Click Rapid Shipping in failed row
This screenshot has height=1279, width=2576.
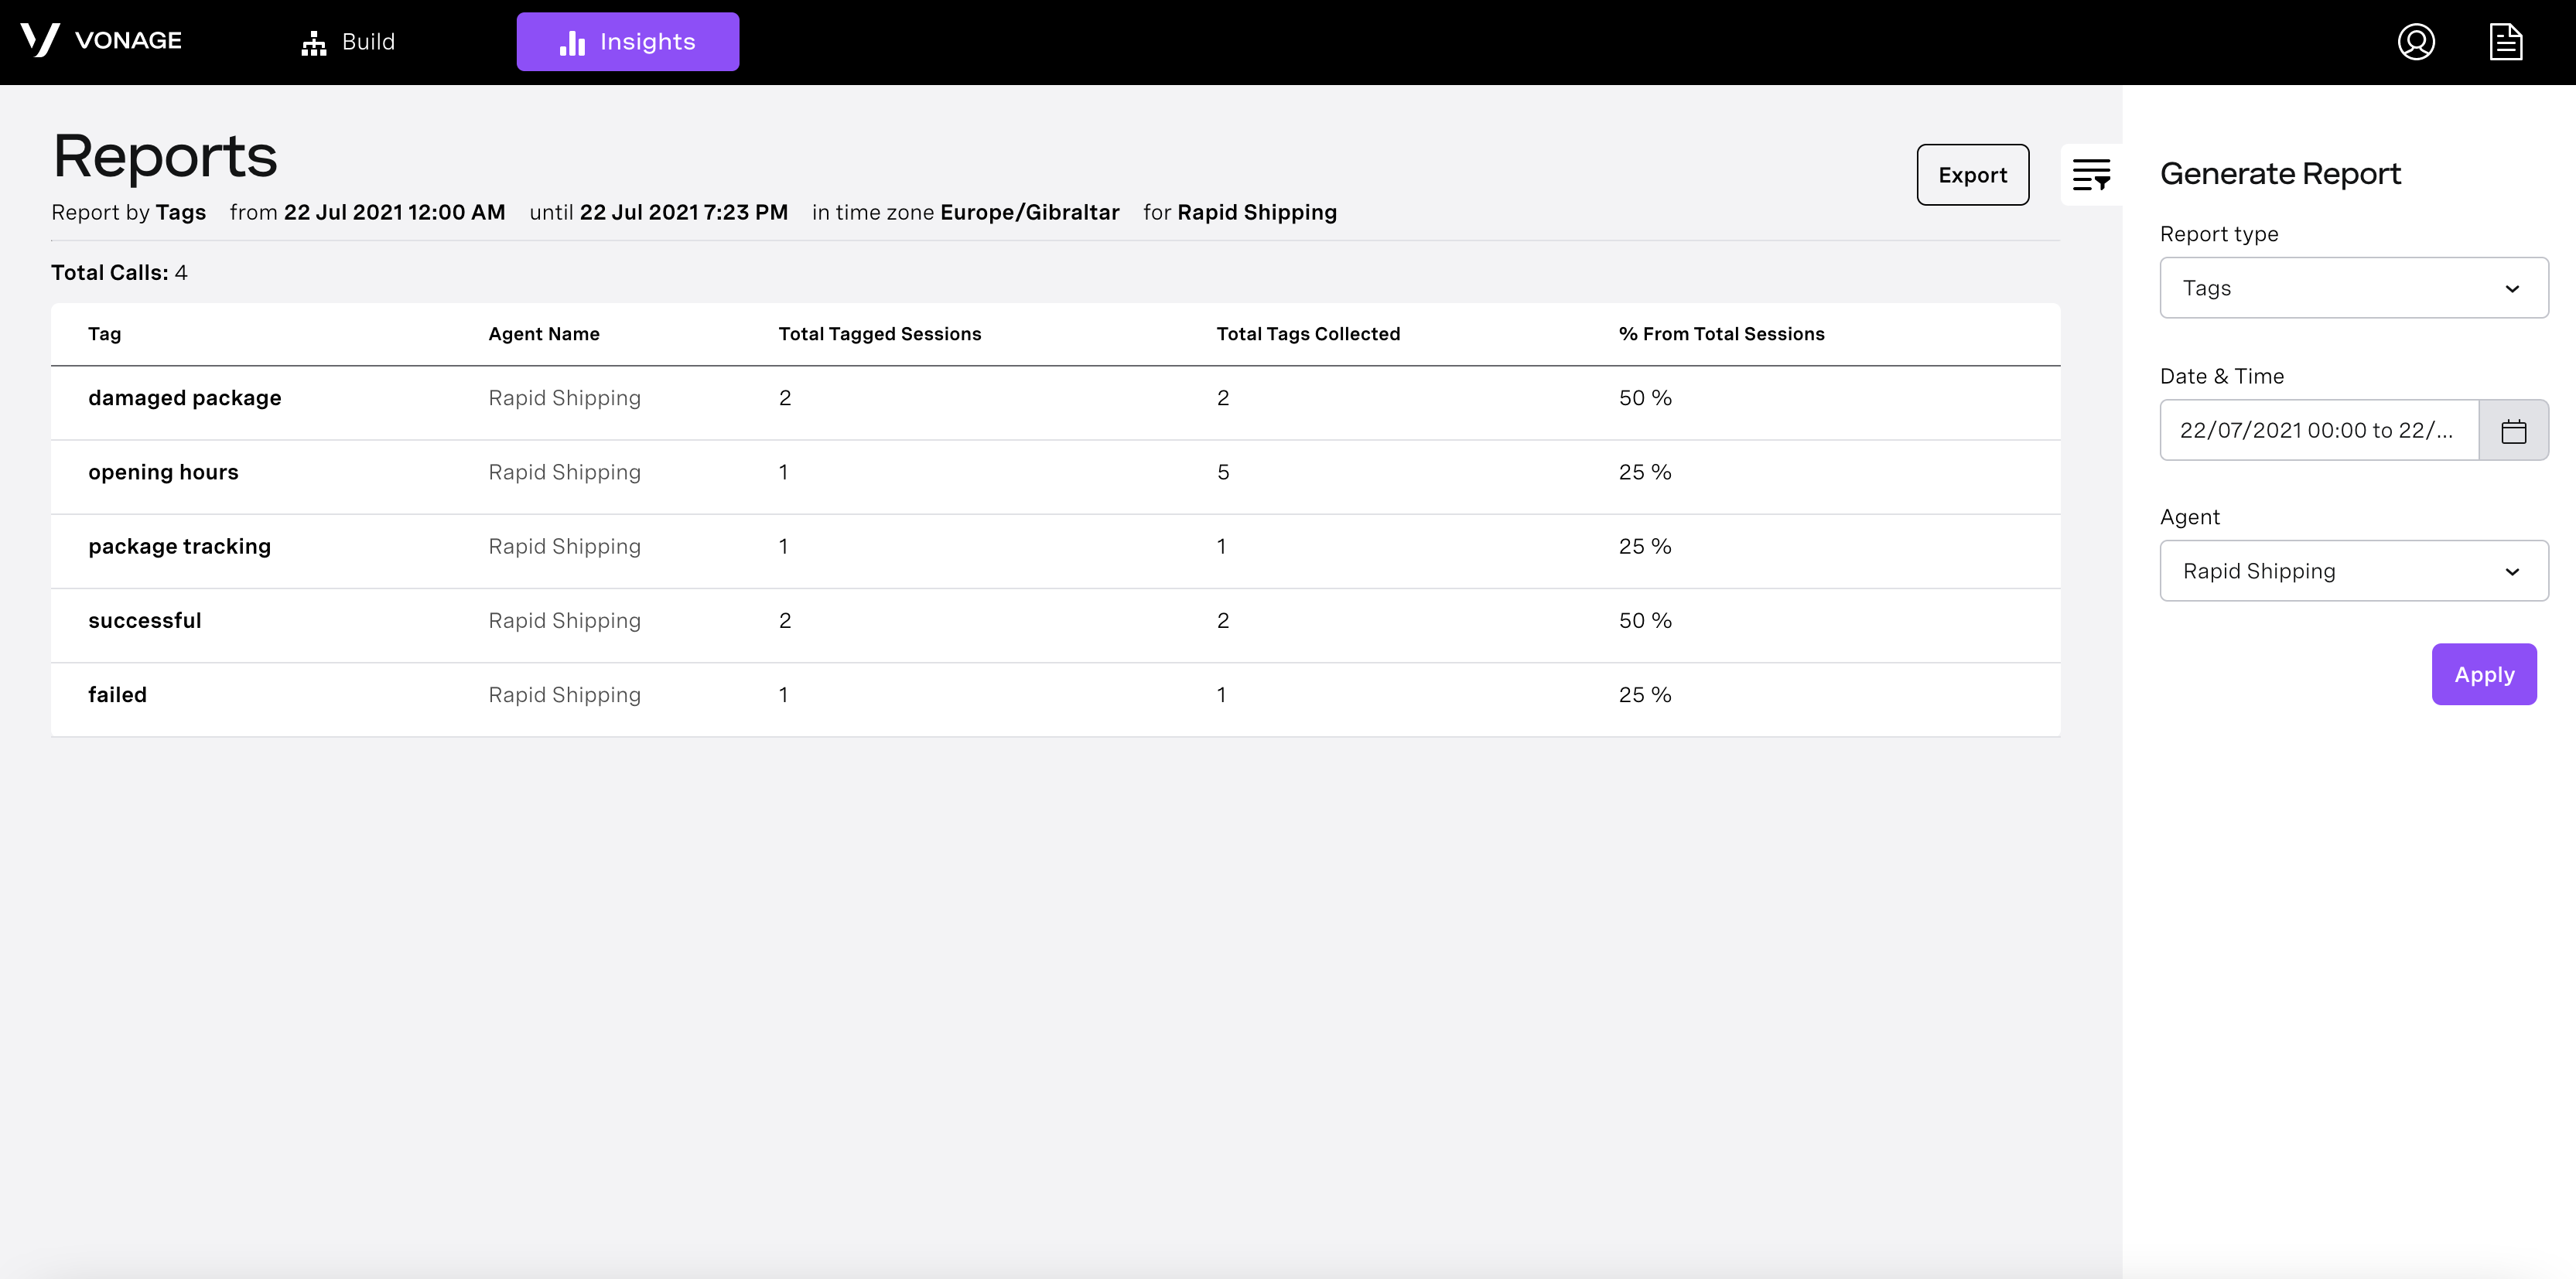[x=564, y=694]
